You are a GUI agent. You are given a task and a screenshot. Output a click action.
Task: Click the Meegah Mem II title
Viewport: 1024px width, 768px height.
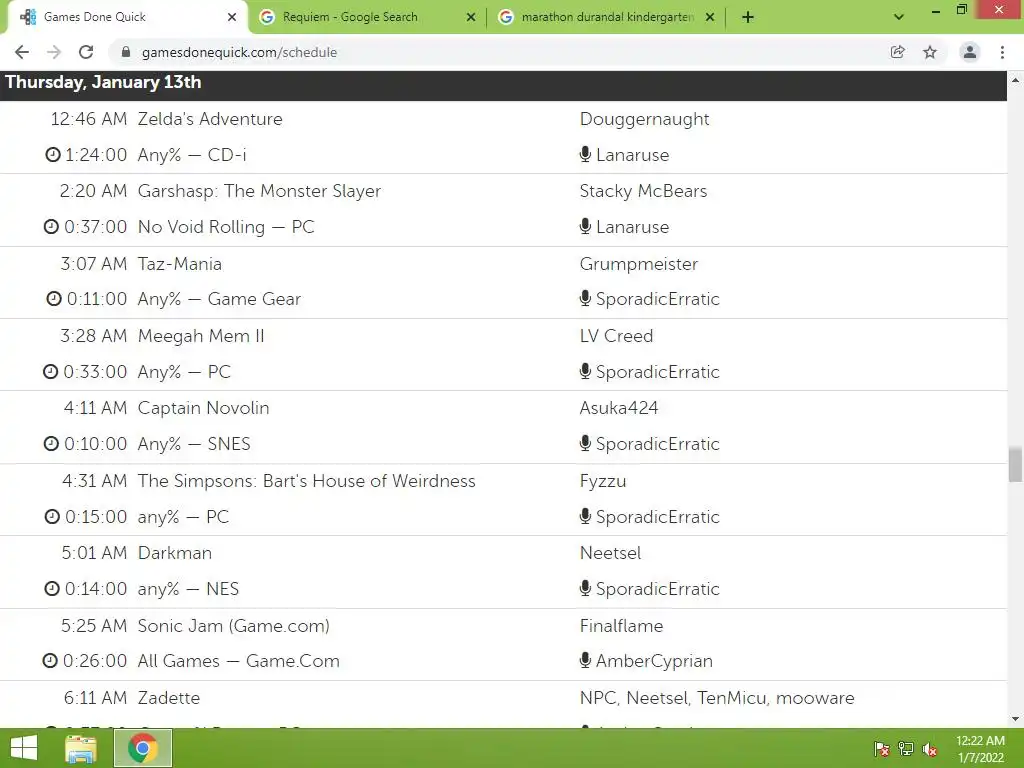pyautogui.click(x=201, y=336)
